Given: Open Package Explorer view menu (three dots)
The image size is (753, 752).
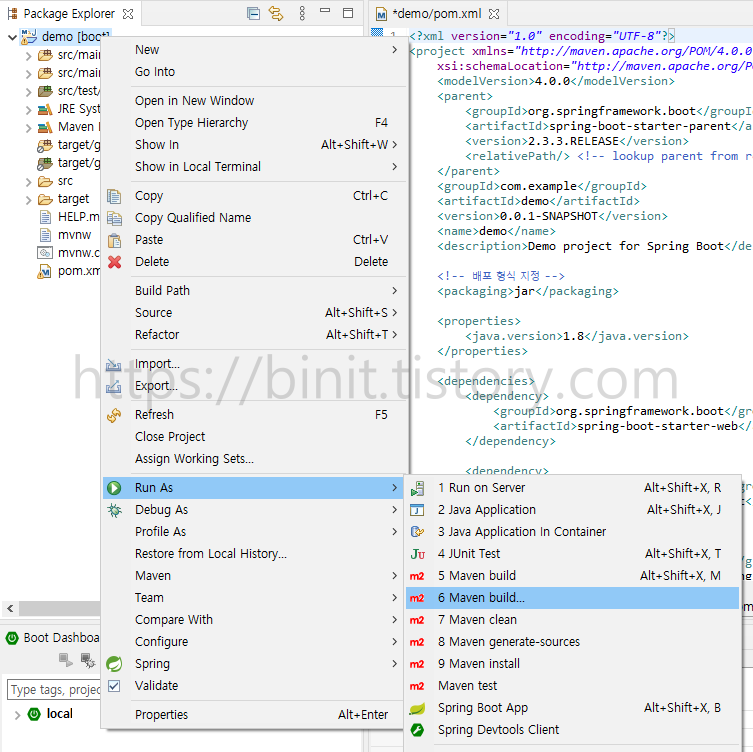Looking at the screenshot, I should click(x=302, y=13).
